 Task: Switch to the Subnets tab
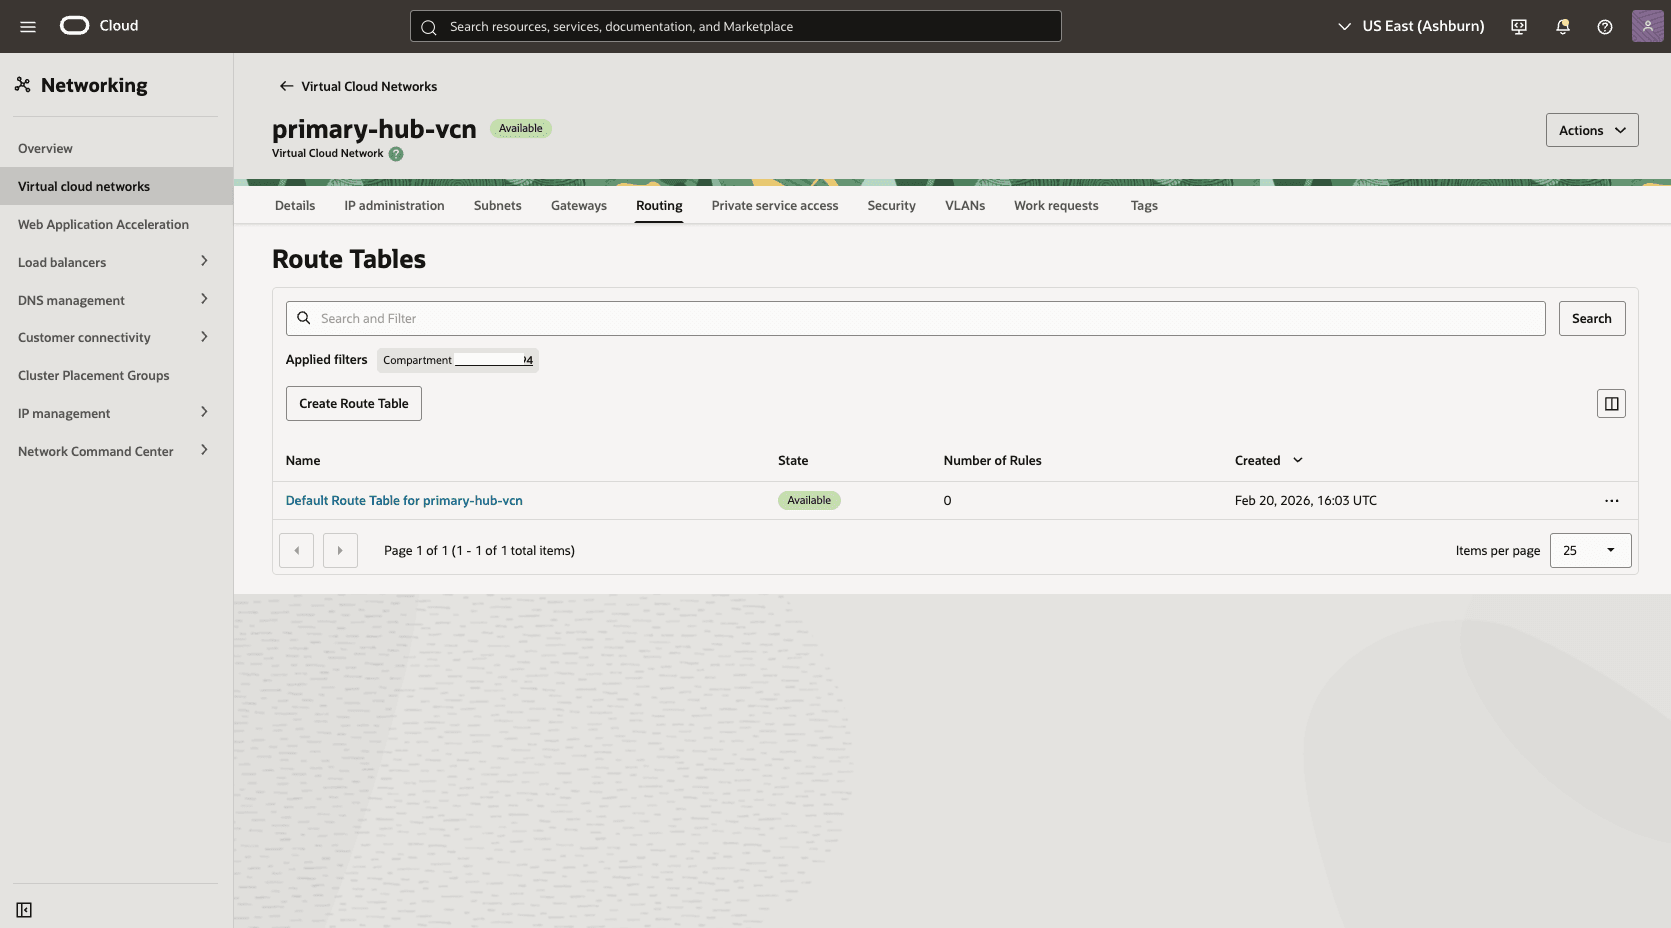pos(497,205)
